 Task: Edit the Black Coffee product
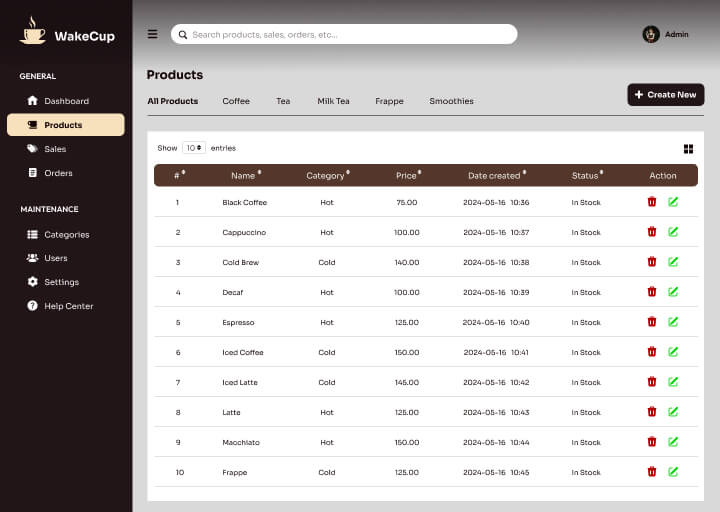(673, 202)
